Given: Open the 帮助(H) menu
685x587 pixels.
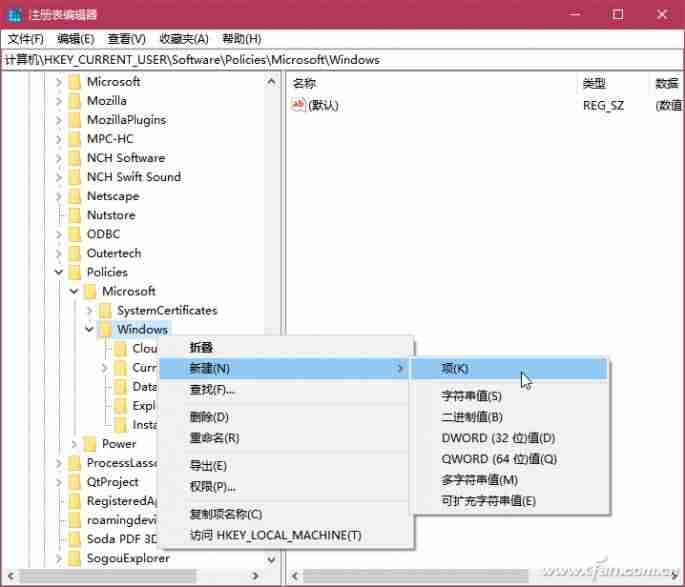Looking at the screenshot, I should tap(242, 39).
